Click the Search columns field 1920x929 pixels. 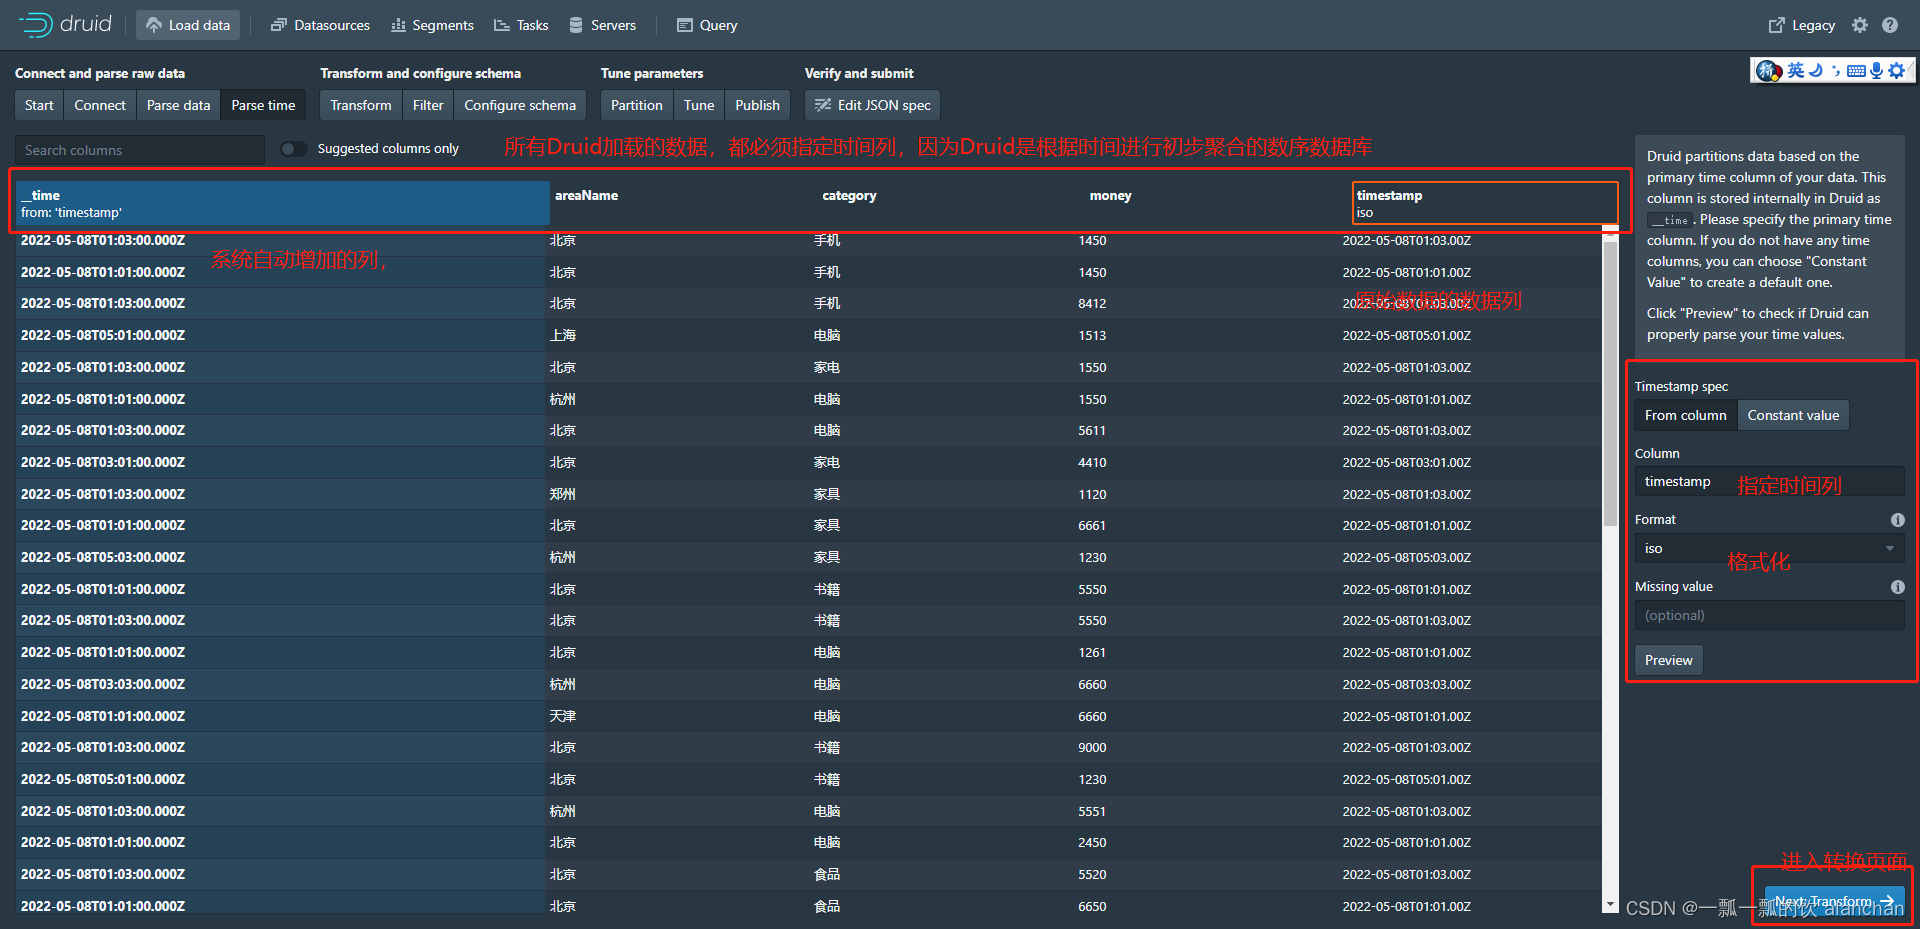coord(140,150)
